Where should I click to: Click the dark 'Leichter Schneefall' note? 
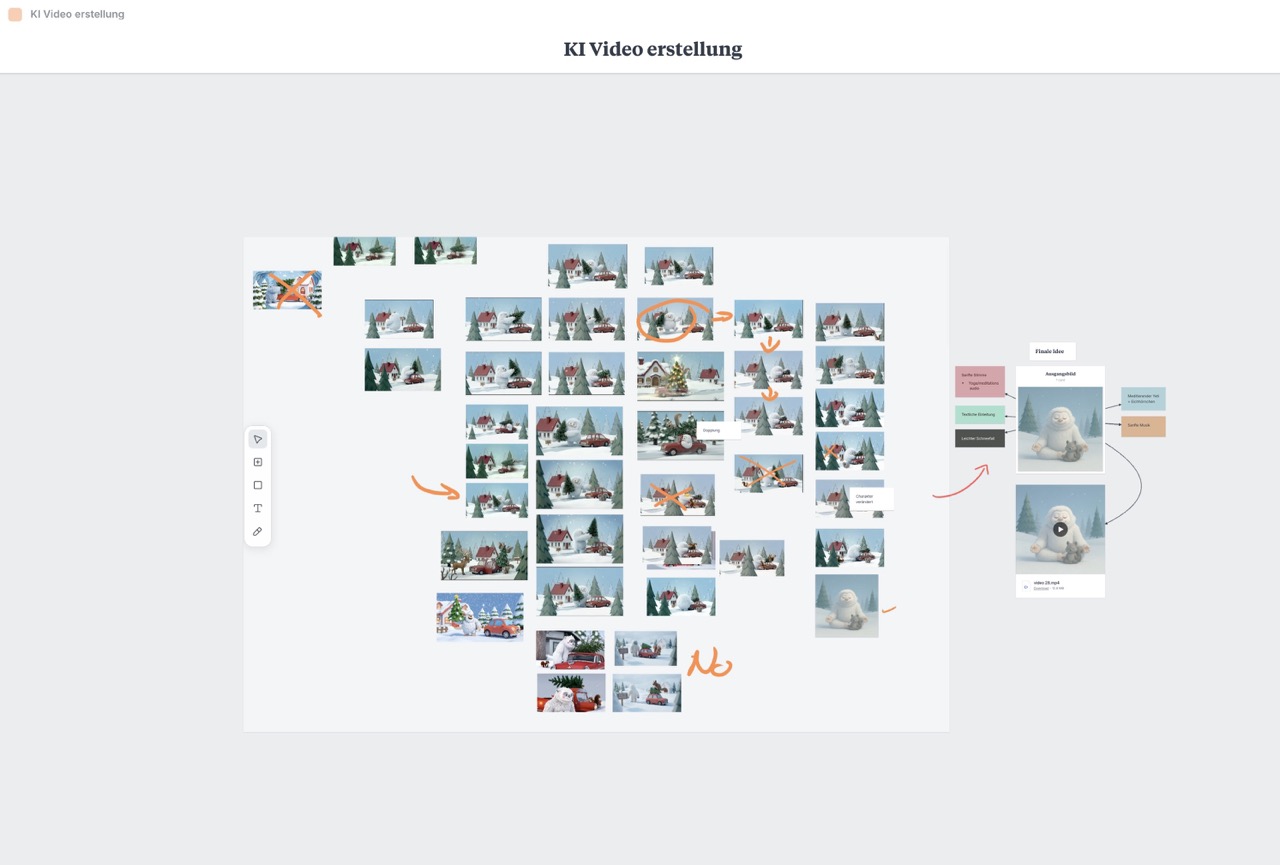(979, 438)
